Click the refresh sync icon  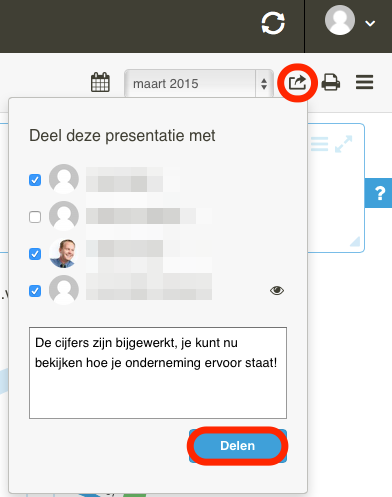coord(273,23)
